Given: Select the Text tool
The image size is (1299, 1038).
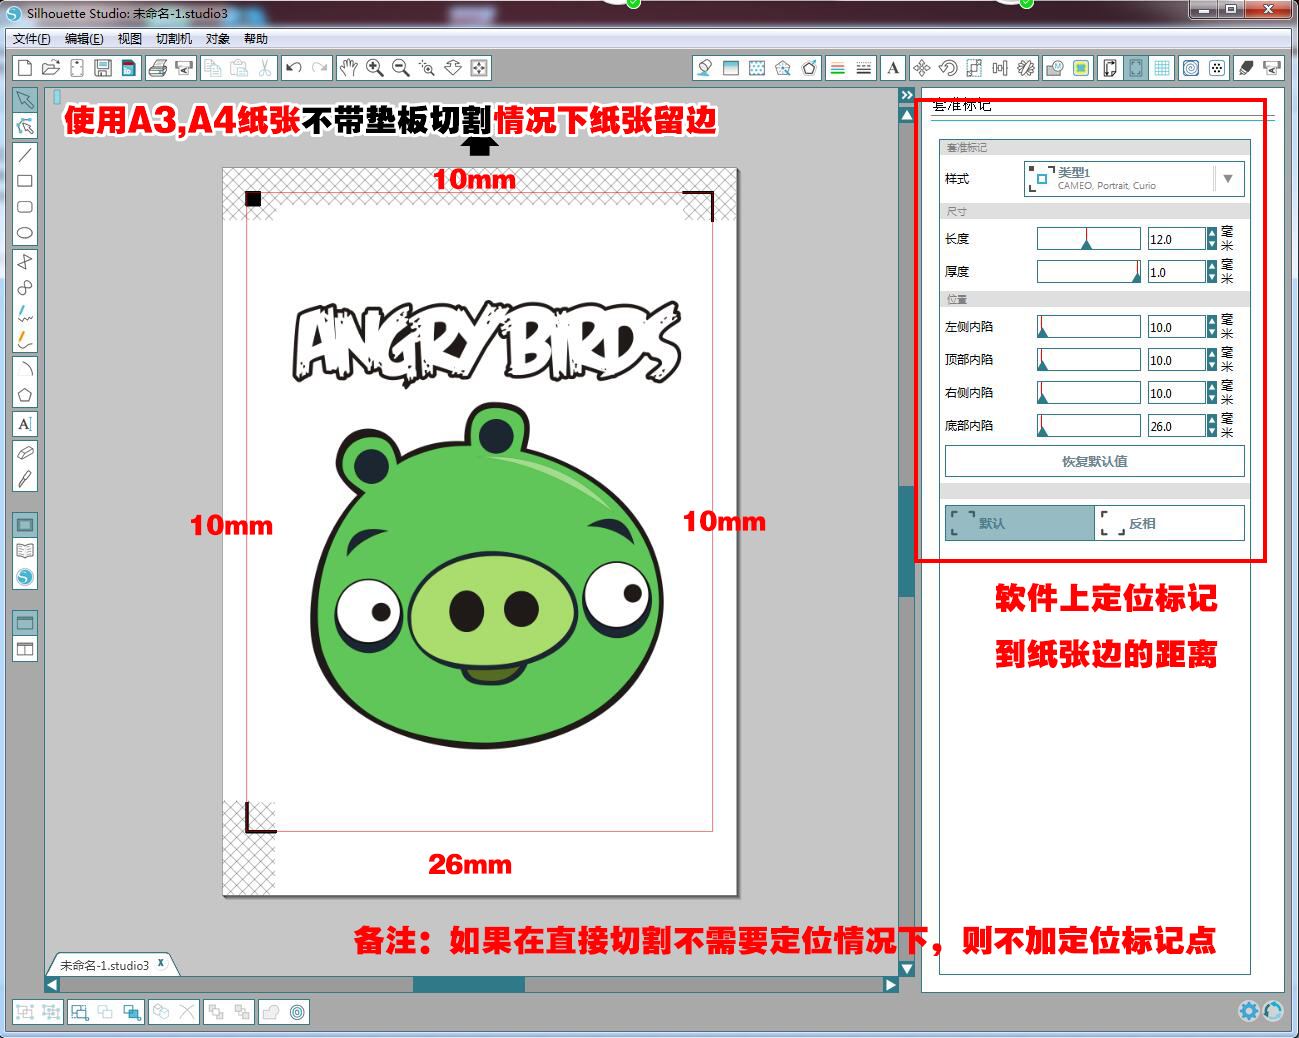Looking at the screenshot, I should click(25, 424).
